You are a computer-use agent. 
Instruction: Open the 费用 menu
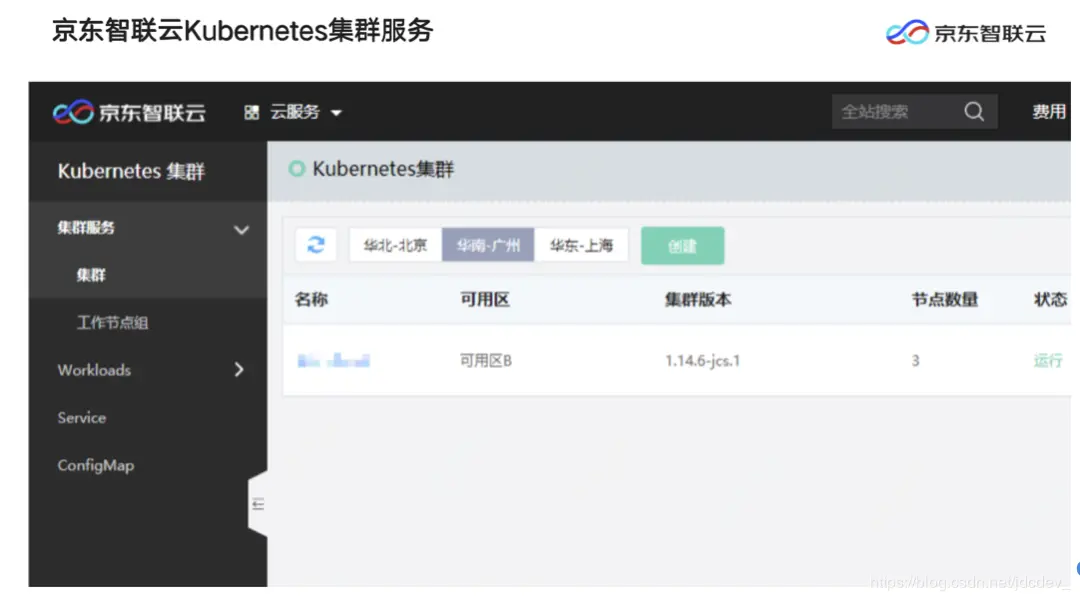point(1048,111)
